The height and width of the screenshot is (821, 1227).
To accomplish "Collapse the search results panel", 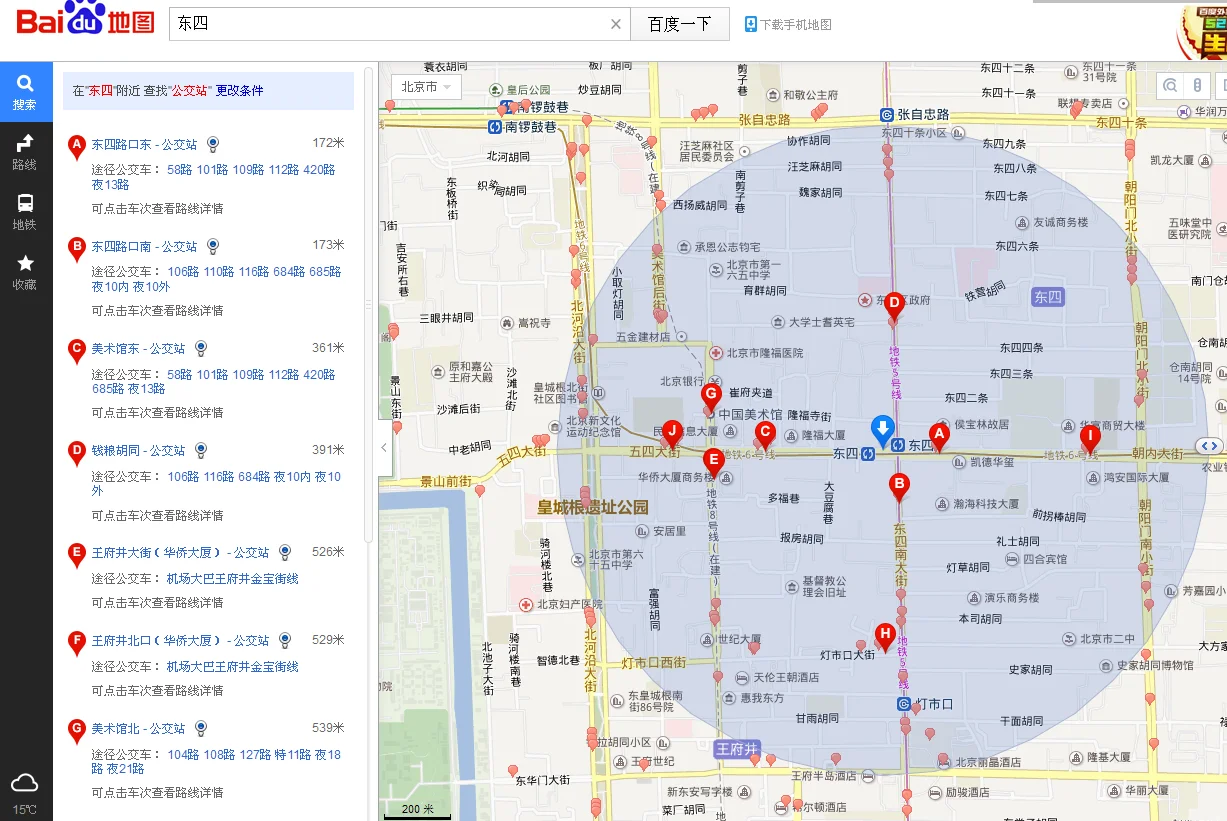I will 383,449.
